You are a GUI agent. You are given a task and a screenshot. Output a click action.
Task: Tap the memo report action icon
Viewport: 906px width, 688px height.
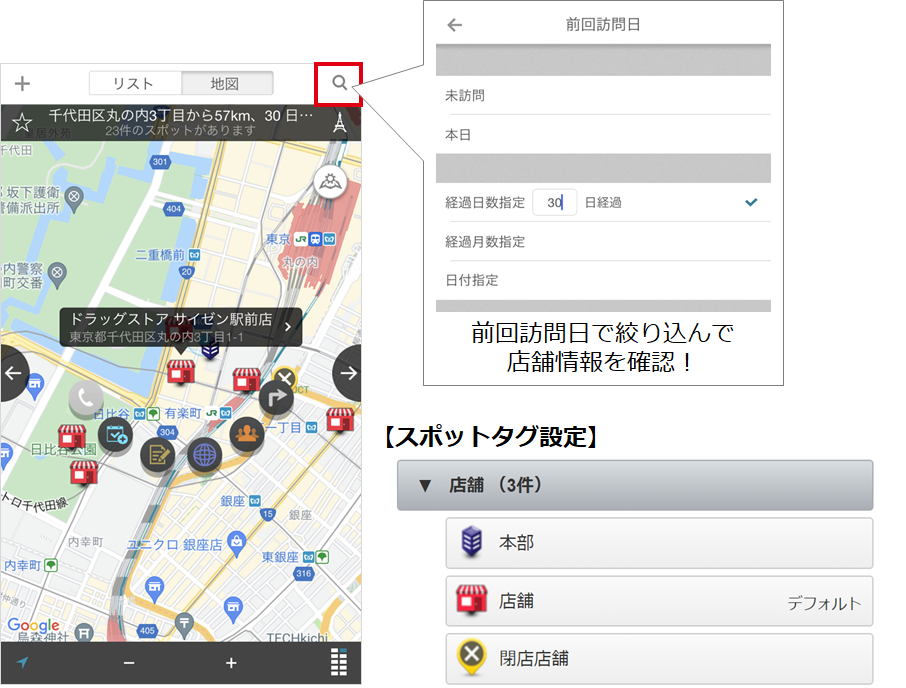[158, 455]
